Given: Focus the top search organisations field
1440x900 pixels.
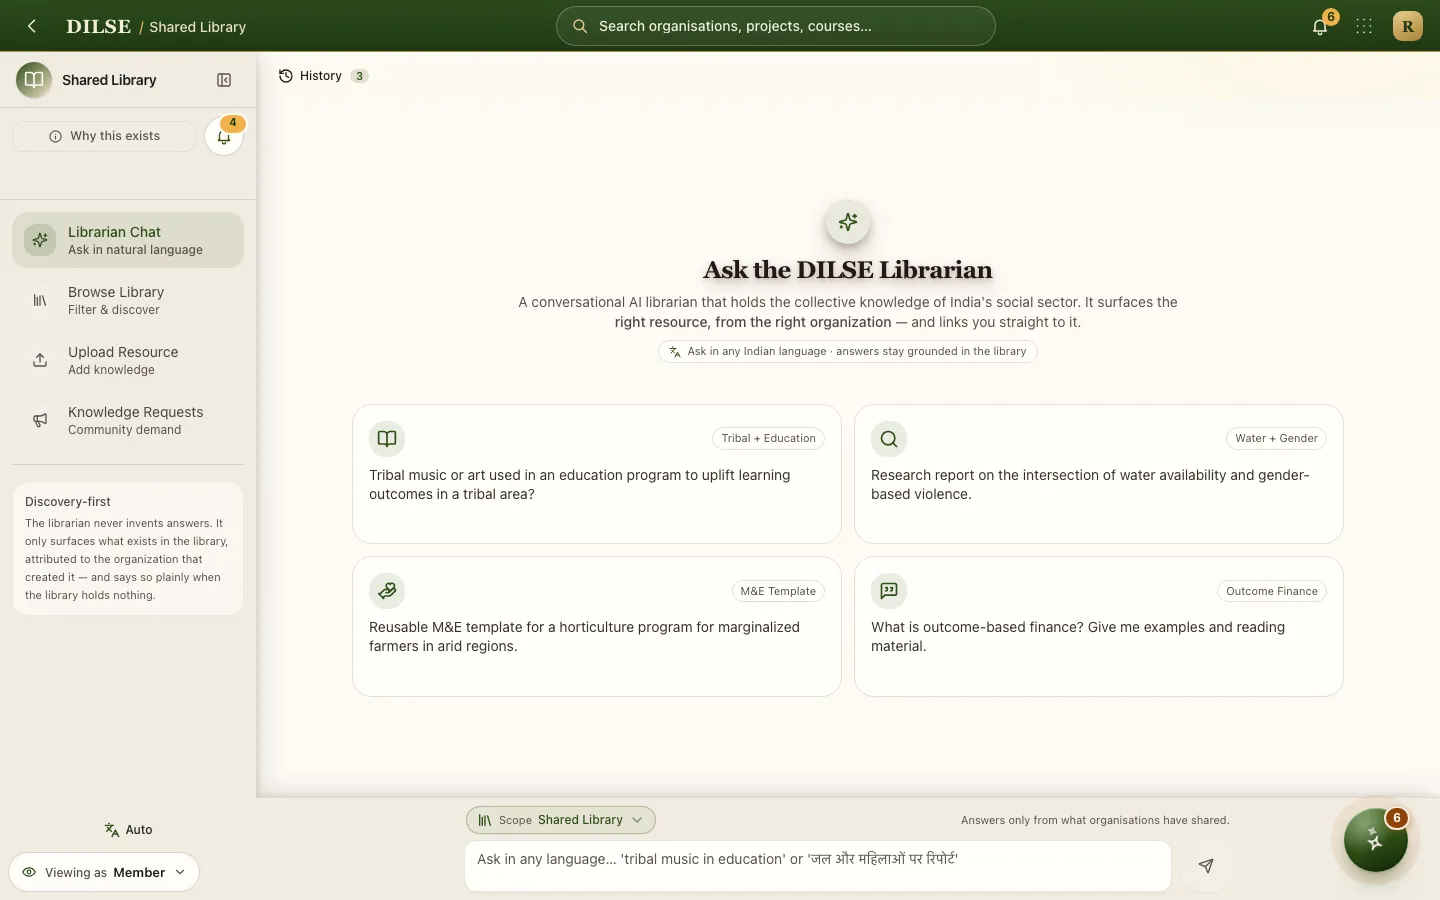Looking at the screenshot, I should point(776,26).
